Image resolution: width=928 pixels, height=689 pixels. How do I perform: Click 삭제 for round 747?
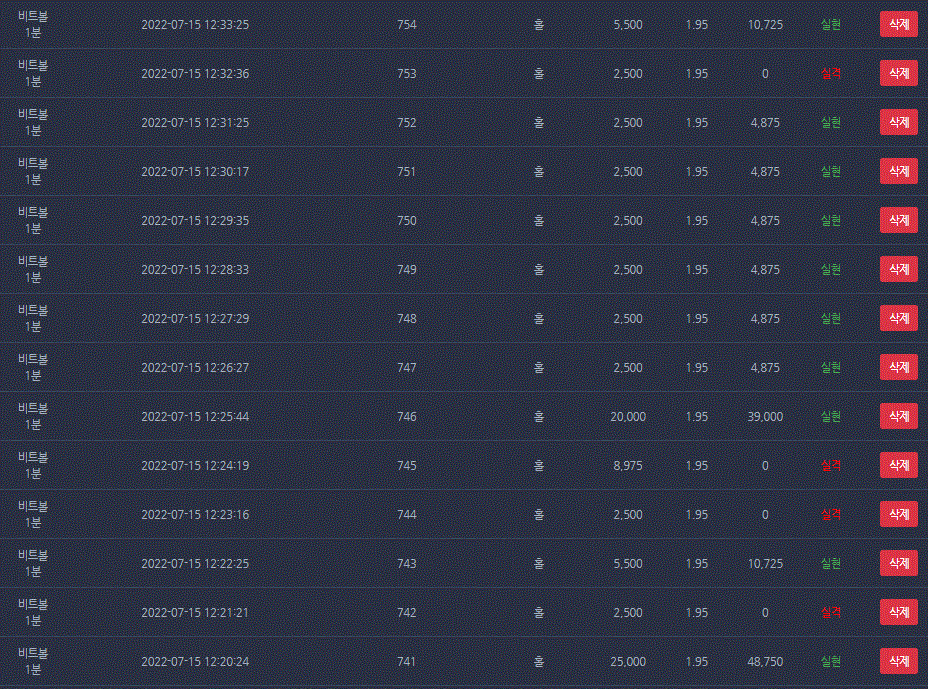(x=898, y=368)
